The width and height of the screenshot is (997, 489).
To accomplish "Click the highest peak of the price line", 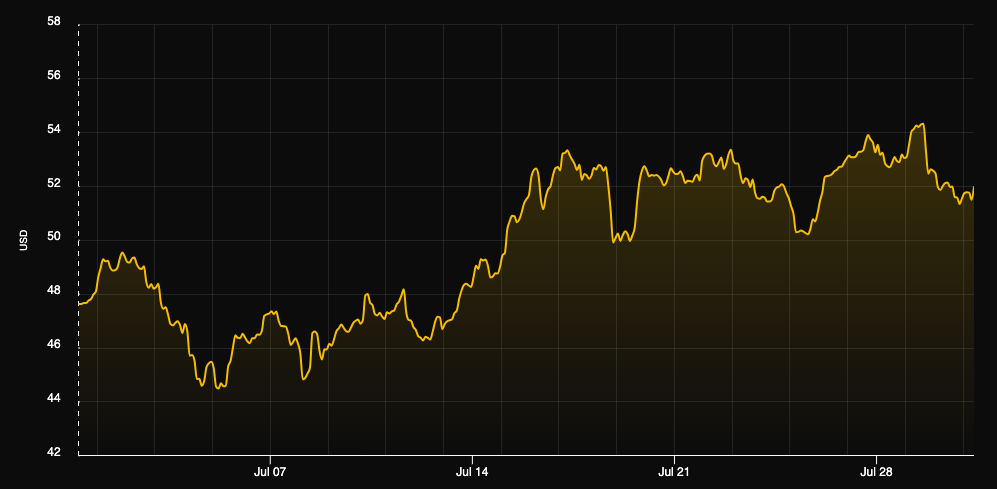I will point(921,124).
